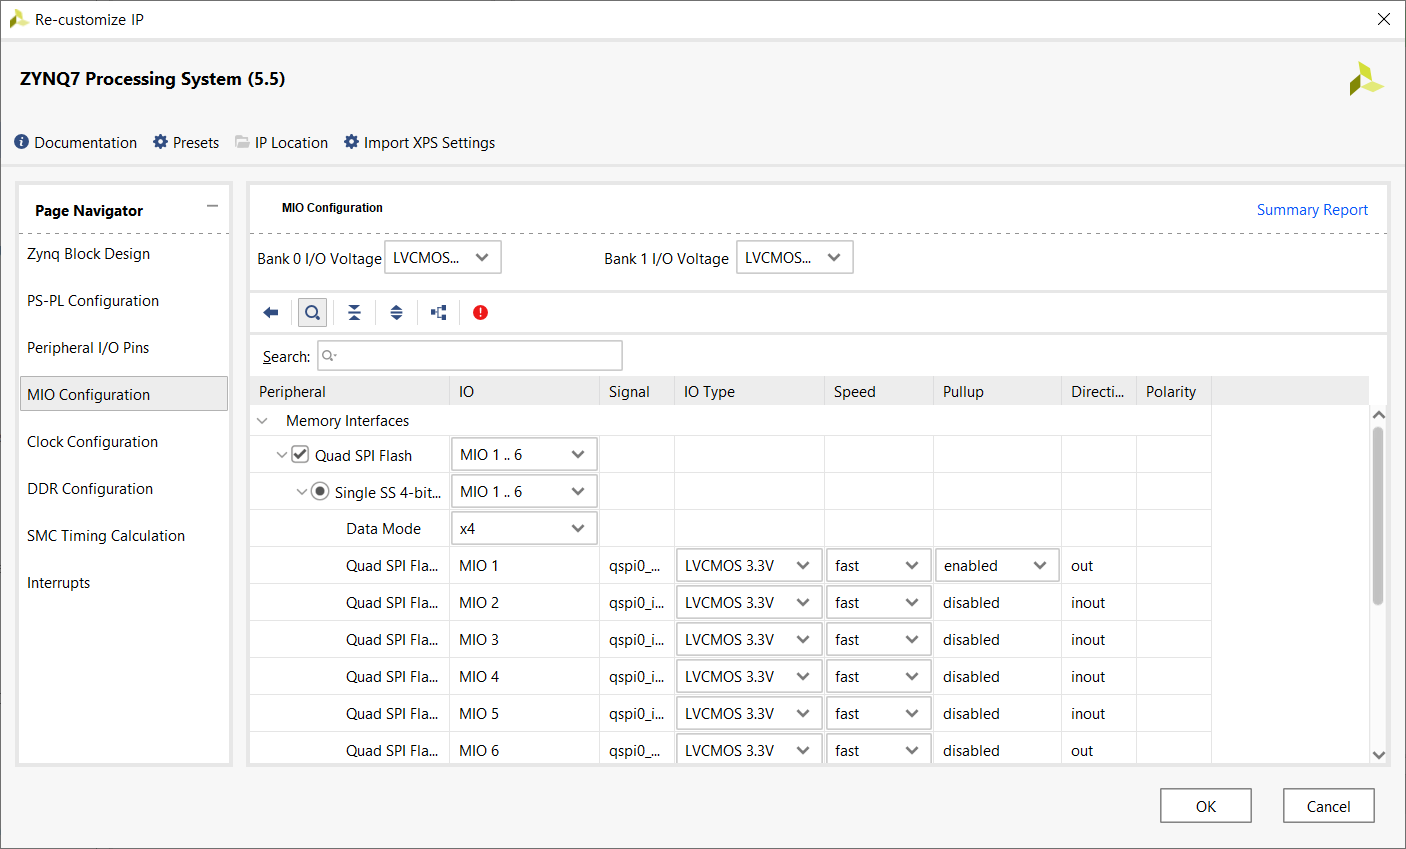Screen dimensions: 1406x849
Task: Open the Single SS 4-bit IO dropdown
Action: [524, 491]
